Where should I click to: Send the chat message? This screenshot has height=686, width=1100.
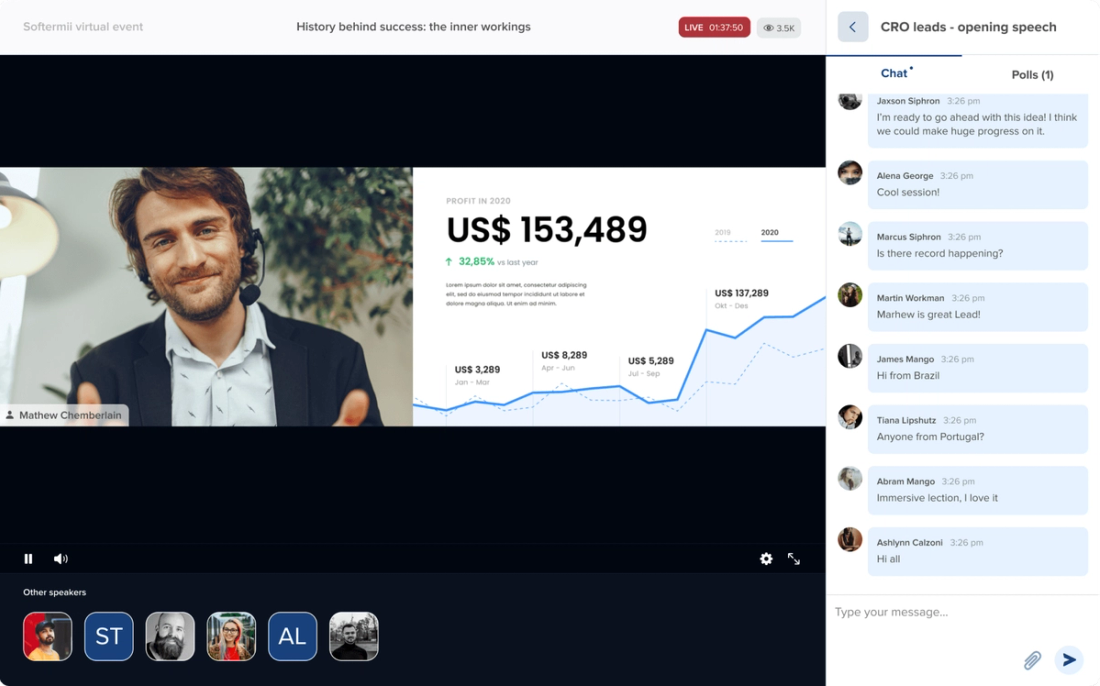tap(1069, 660)
